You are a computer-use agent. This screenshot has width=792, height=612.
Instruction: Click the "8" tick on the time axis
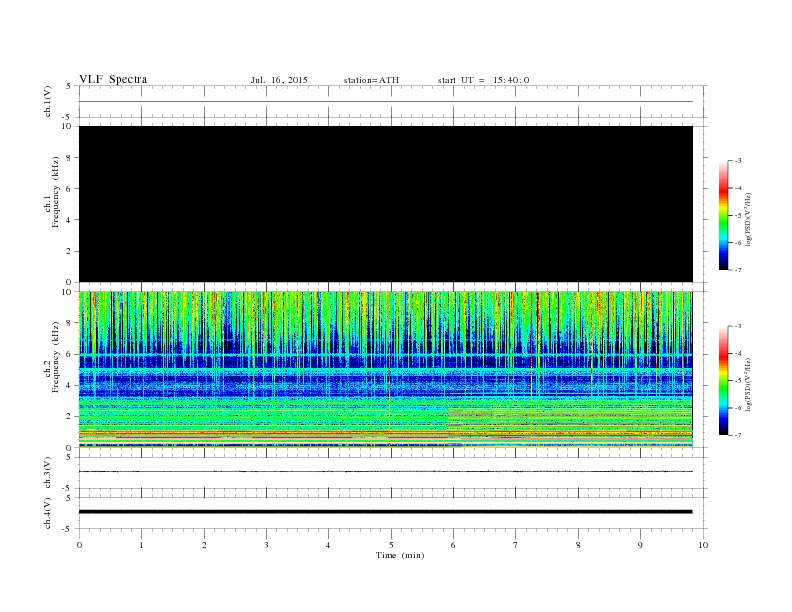pos(578,545)
